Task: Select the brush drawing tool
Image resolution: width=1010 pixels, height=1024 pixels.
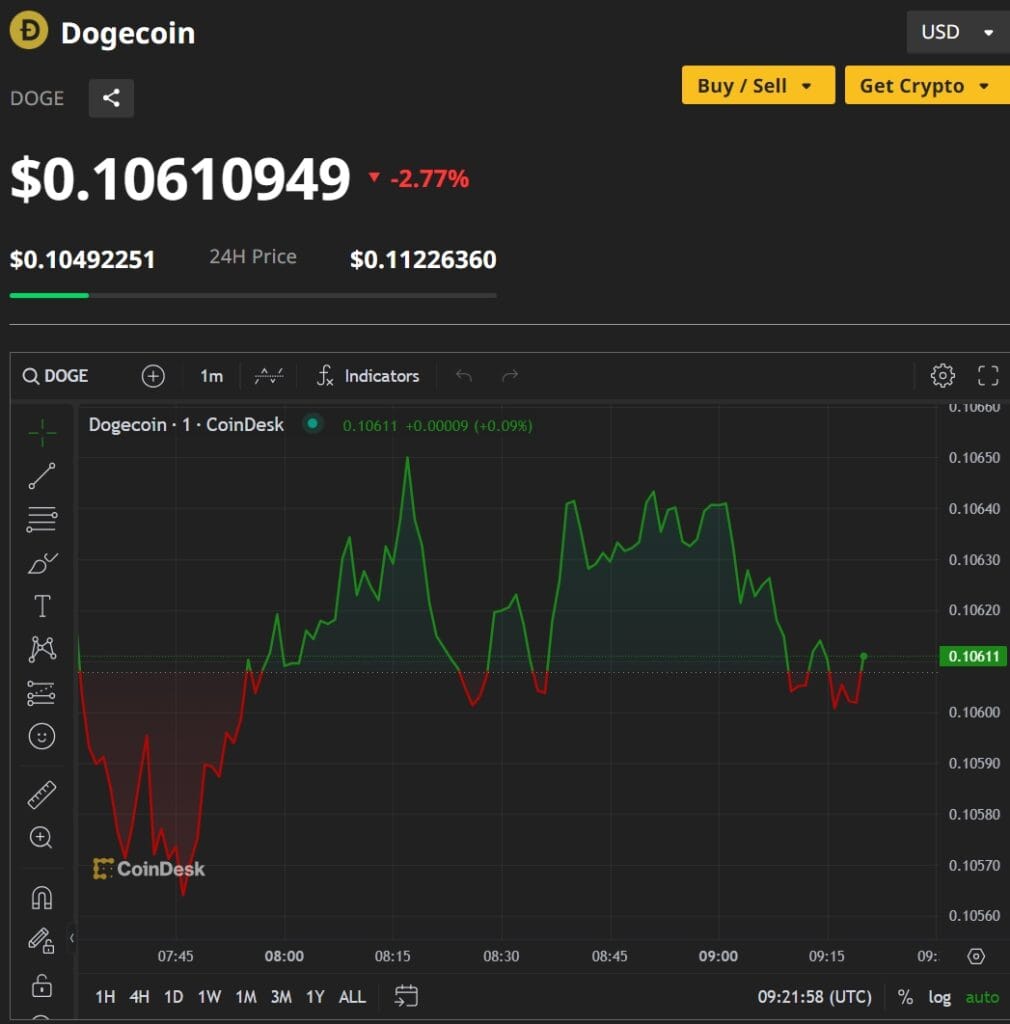Action: coord(42,562)
